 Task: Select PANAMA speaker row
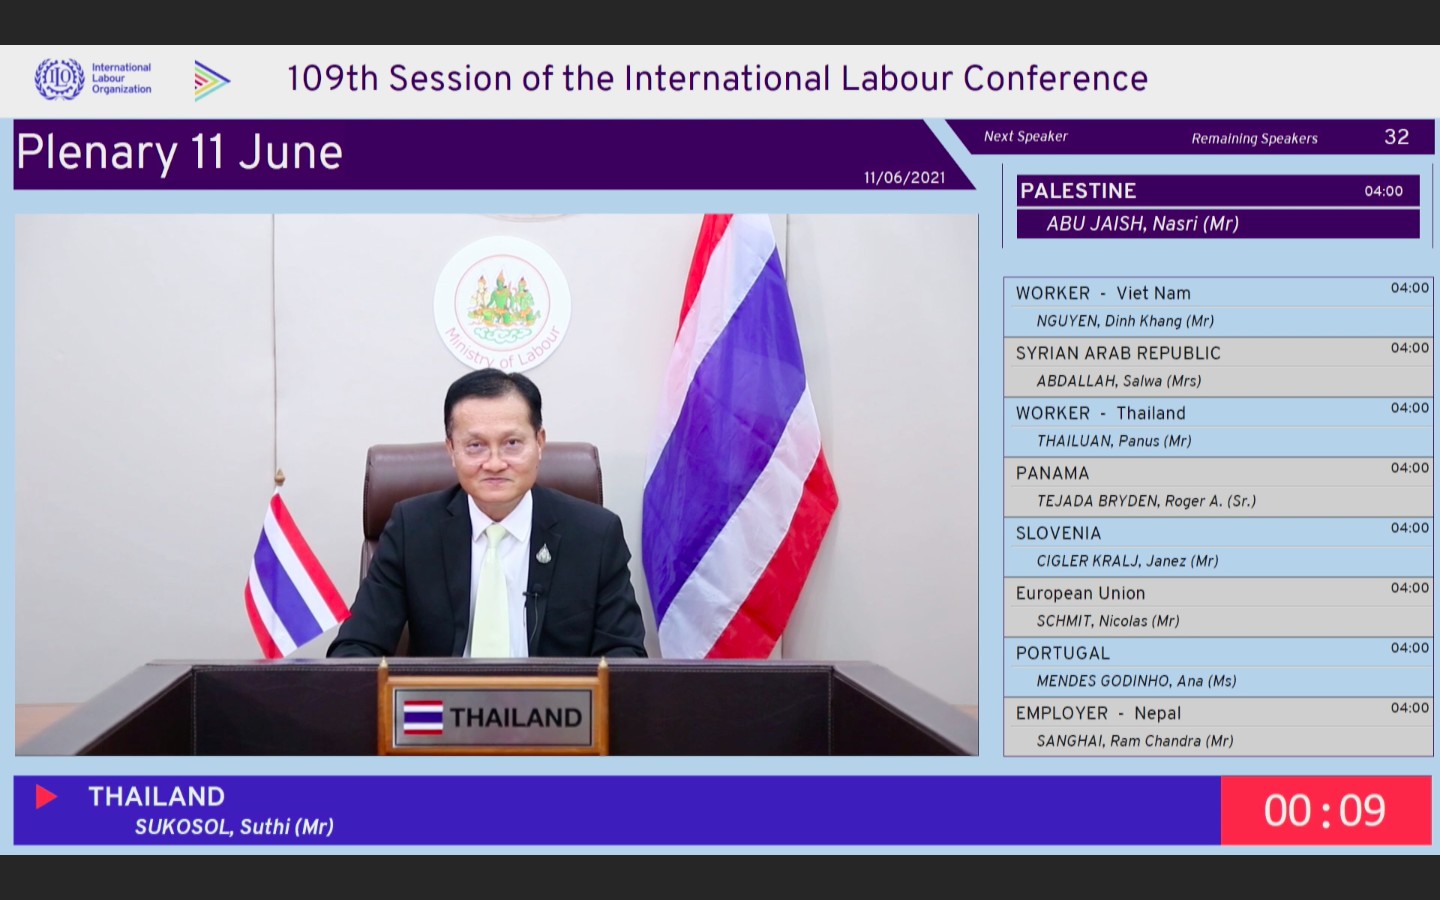click(1217, 487)
